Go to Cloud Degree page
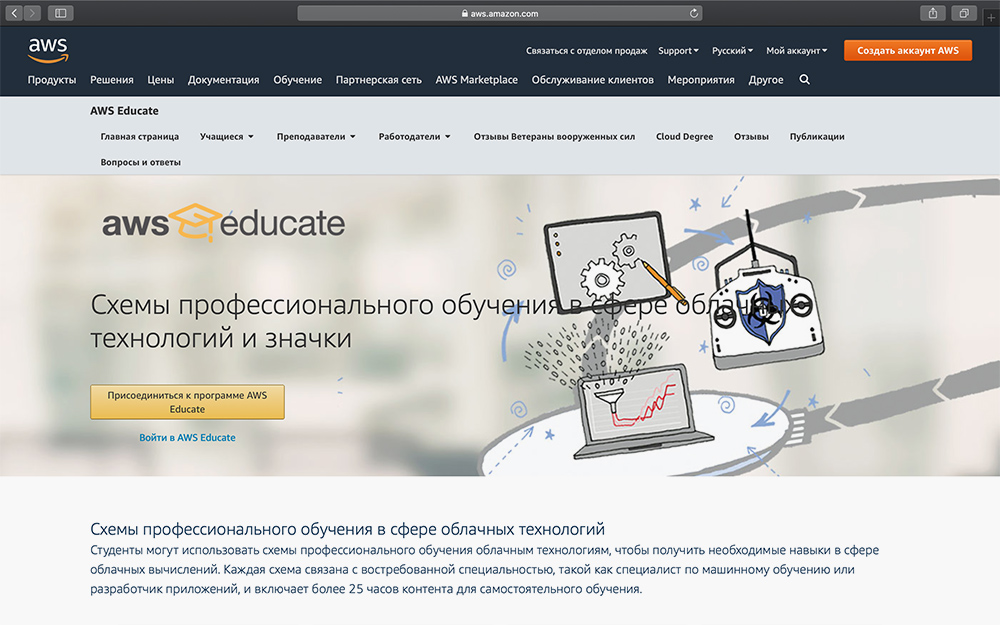 (x=684, y=136)
